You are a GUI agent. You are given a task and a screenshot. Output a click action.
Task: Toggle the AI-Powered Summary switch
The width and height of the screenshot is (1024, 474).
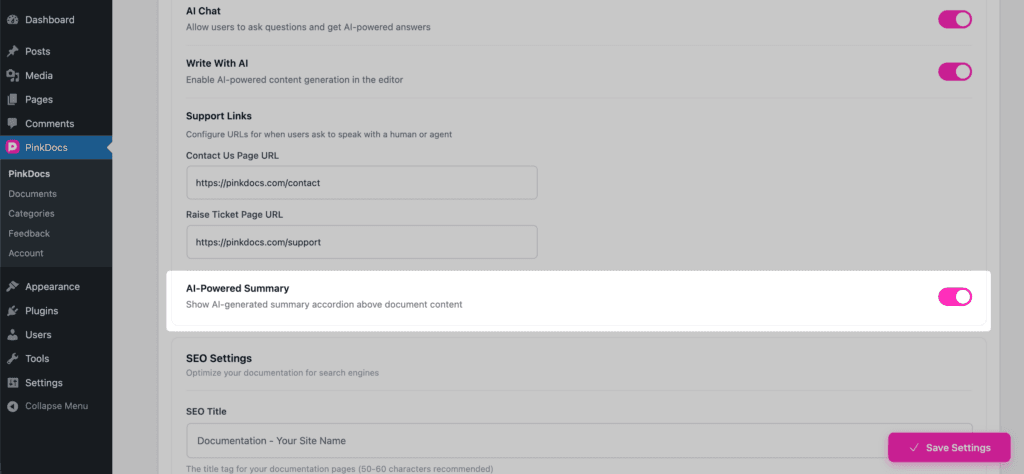pyautogui.click(x=955, y=296)
